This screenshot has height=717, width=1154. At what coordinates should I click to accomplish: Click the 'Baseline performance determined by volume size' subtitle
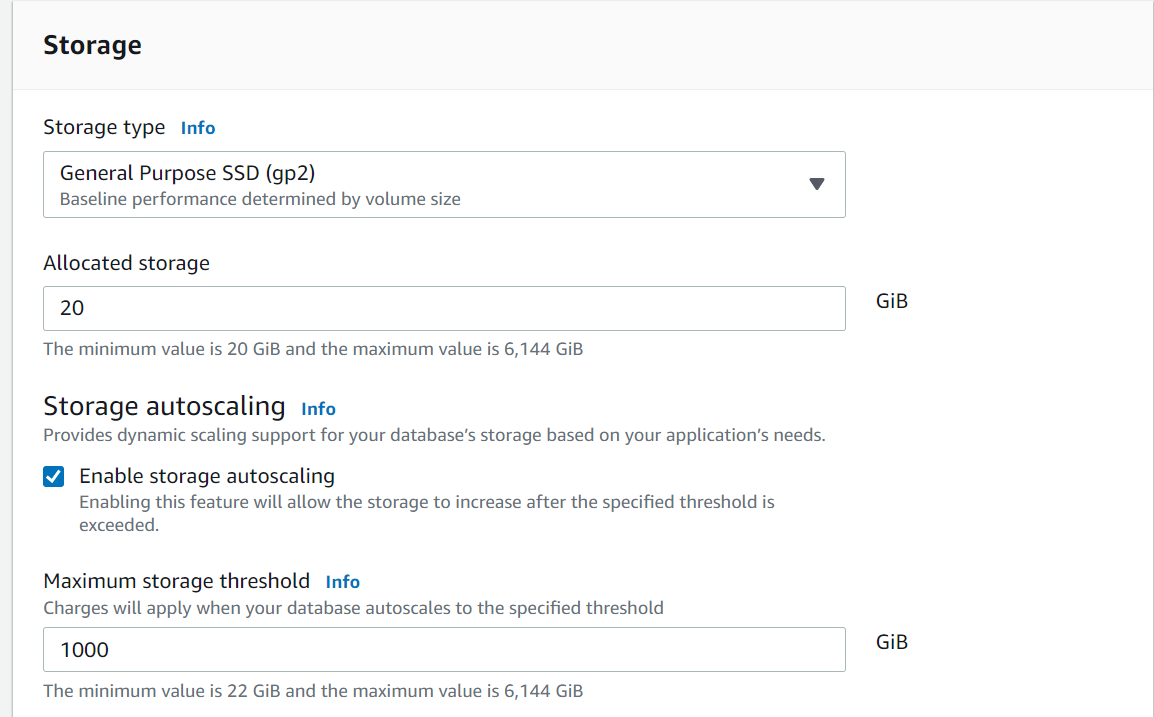(260, 199)
